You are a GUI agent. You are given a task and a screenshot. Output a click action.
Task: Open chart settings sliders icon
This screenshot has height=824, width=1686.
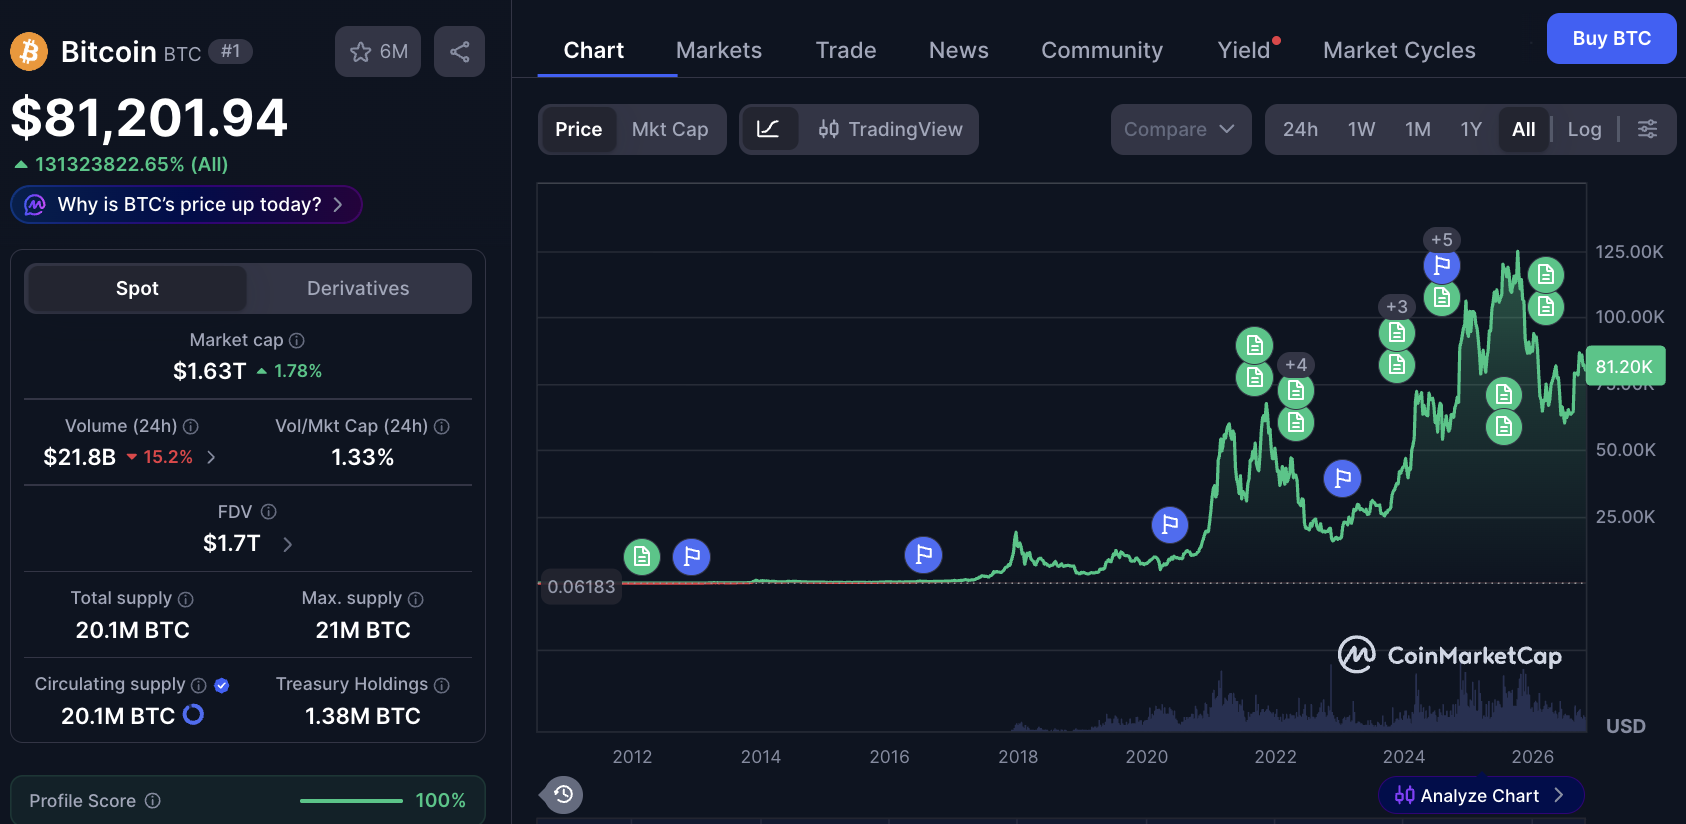click(1647, 129)
